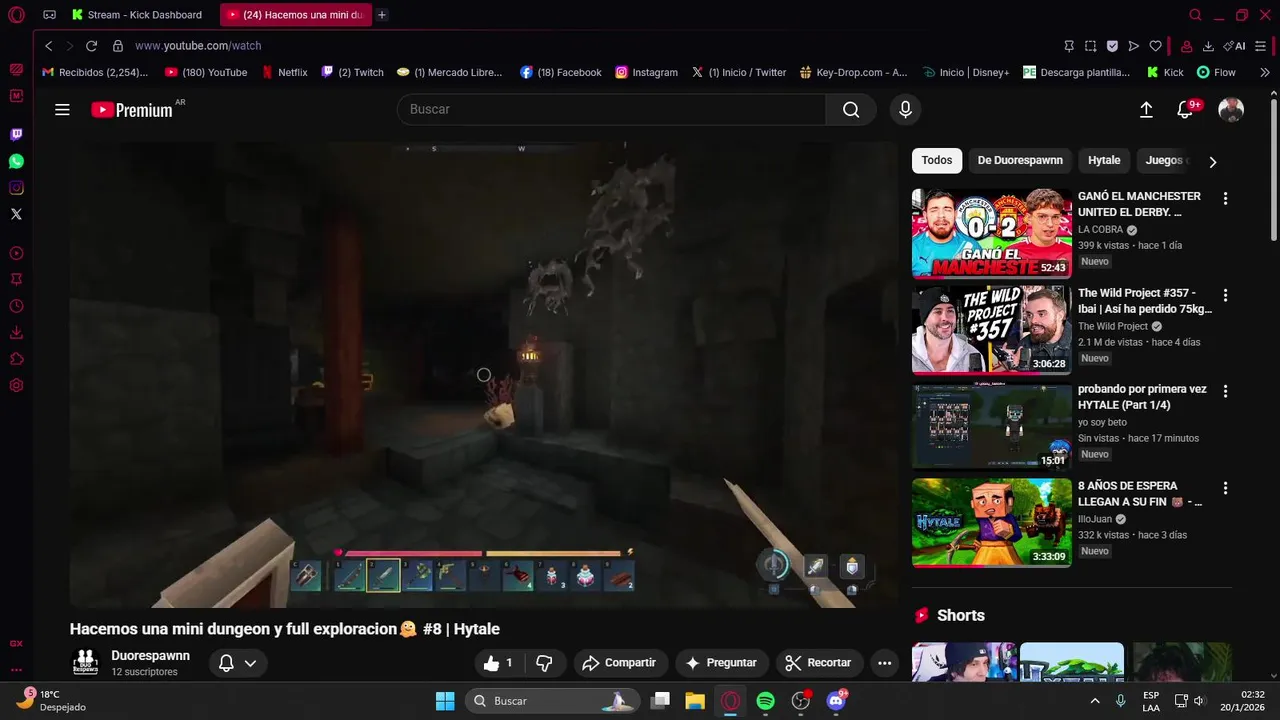The height and width of the screenshot is (720, 1280).
Task: Open the Opera main menu logo
Action: [x=16, y=15]
